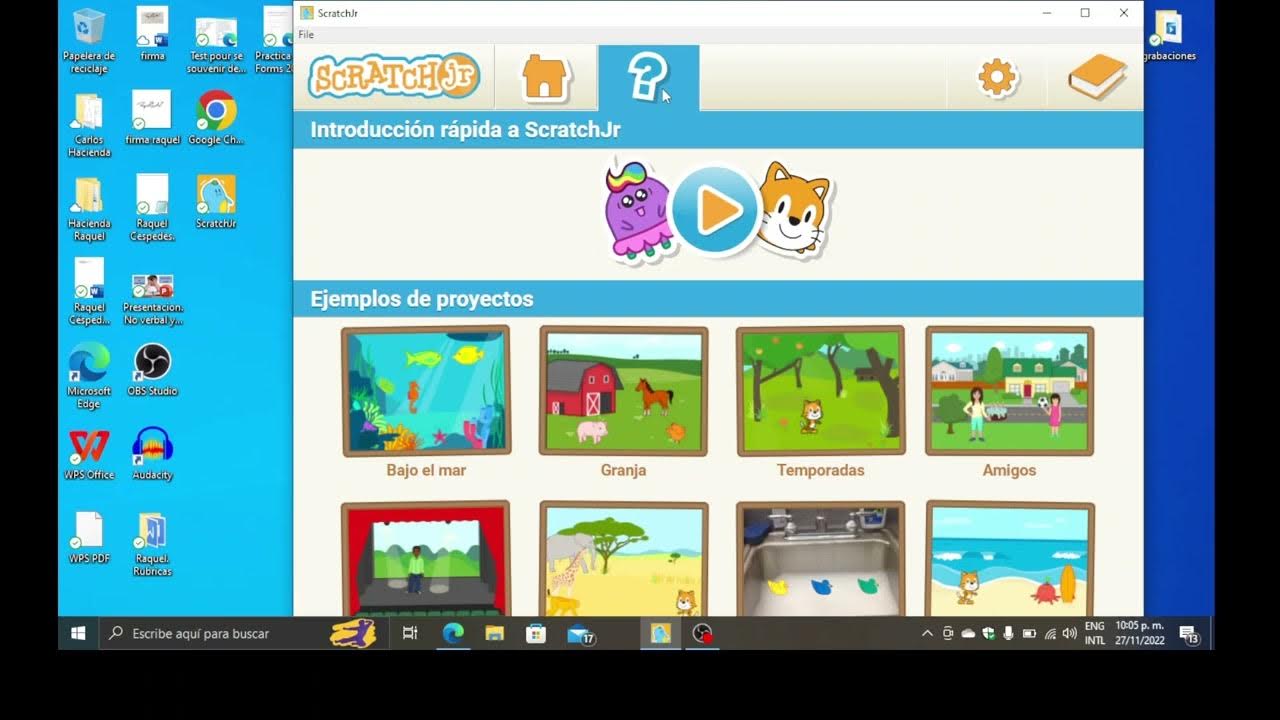The height and width of the screenshot is (720, 1280).
Task: Select the Presentacion No verbal PowerPoint file
Action: click(x=152, y=298)
